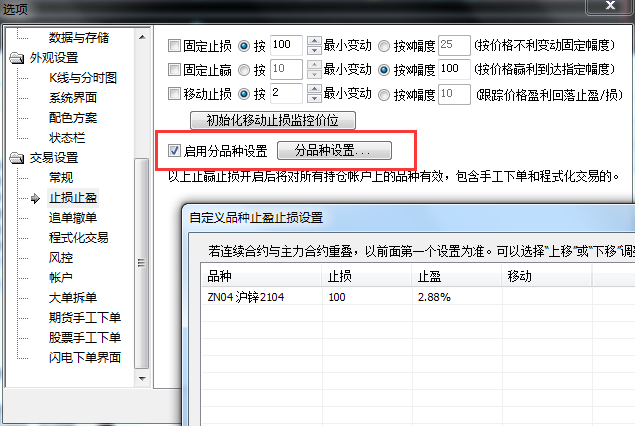Open 程式化交易 settings

tap(79, 237)
